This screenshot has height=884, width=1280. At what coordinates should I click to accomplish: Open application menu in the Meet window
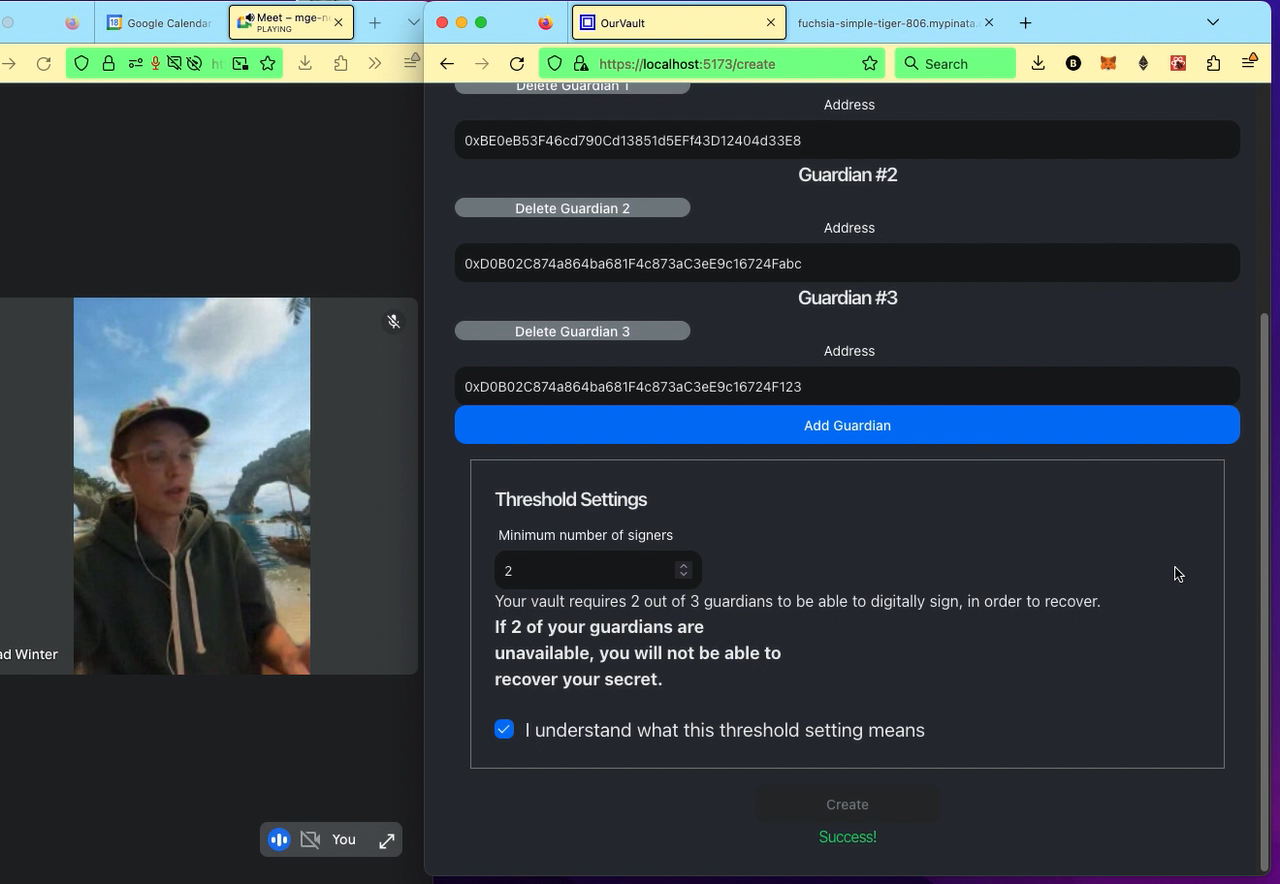pos(411,63)
